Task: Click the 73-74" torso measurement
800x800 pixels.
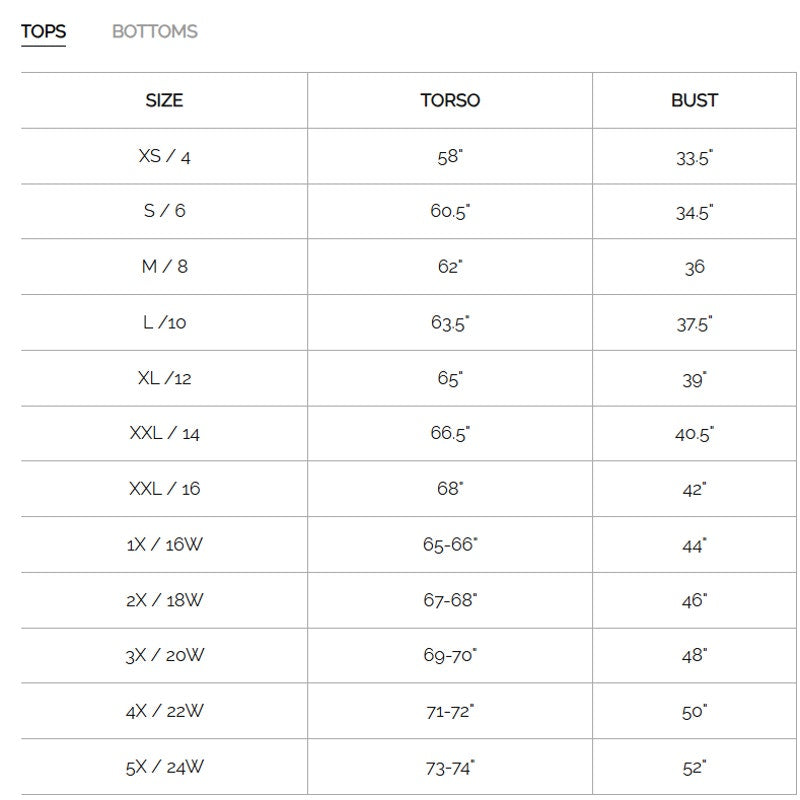Action: [450, 767]
